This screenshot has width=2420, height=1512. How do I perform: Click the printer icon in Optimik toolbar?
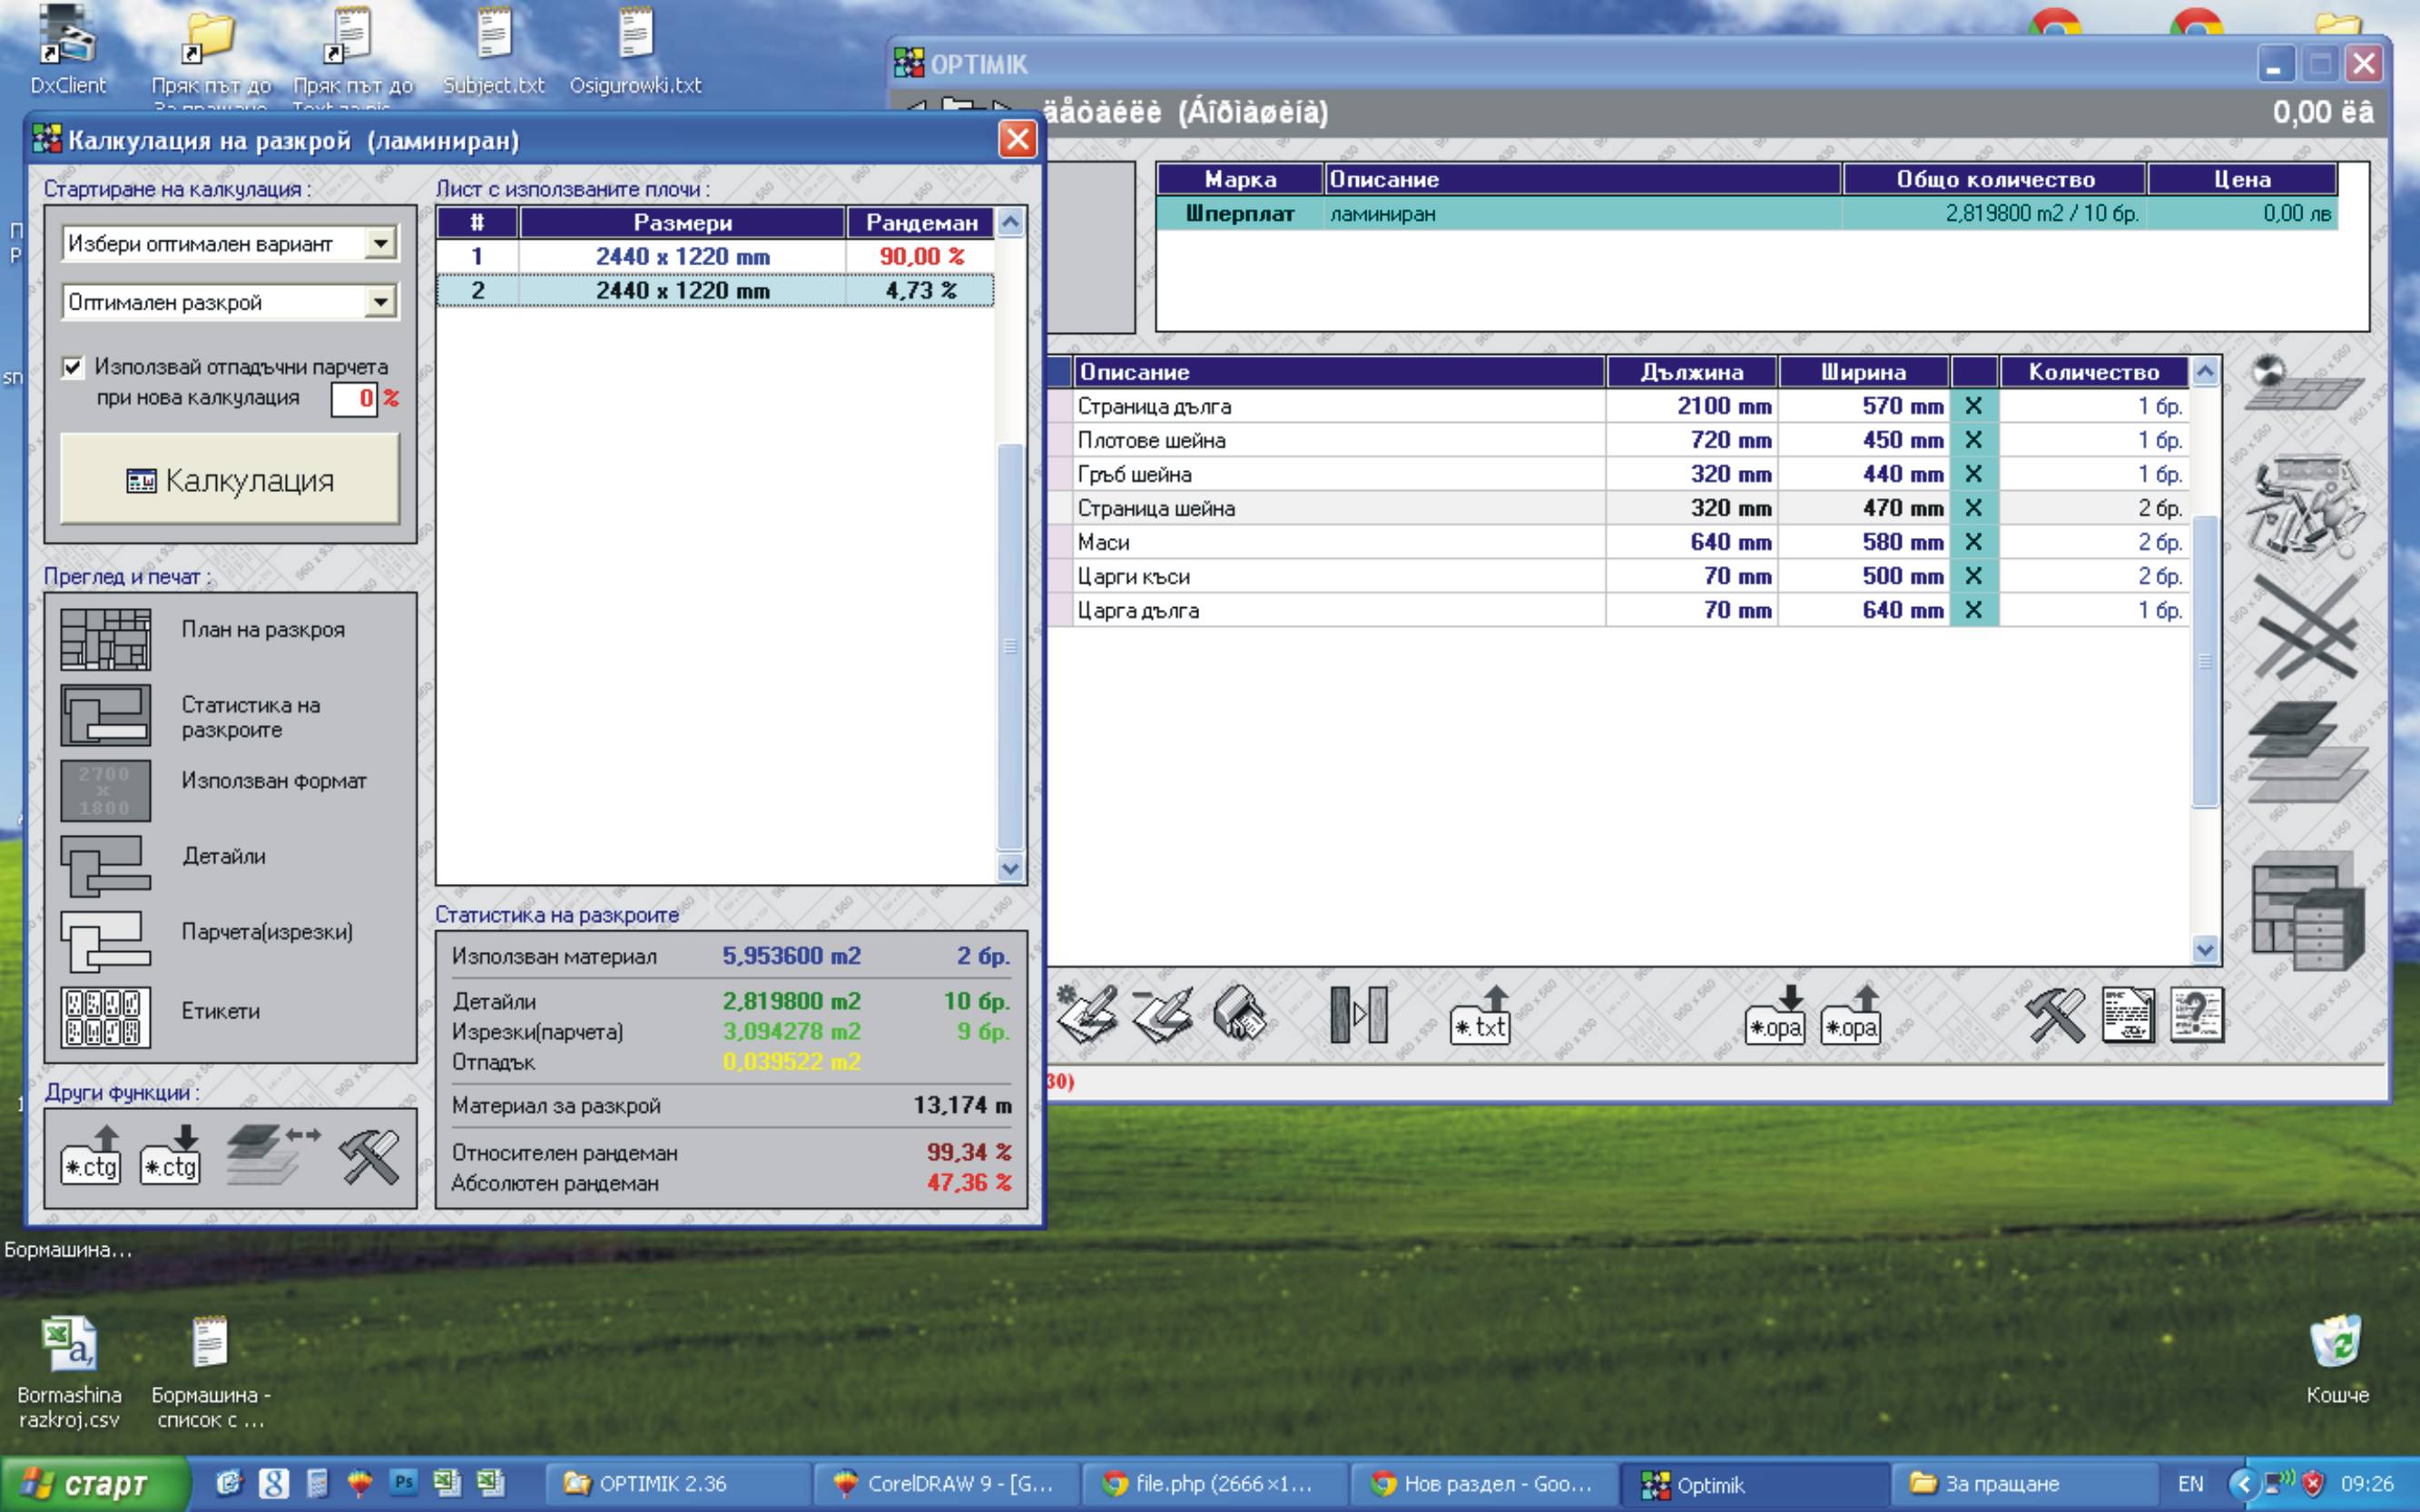[x=1239, y=1016]
